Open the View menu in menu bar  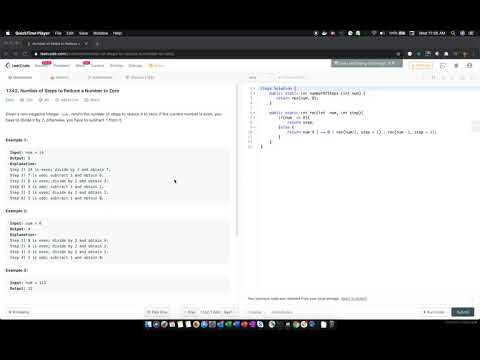tap(83, 33)
